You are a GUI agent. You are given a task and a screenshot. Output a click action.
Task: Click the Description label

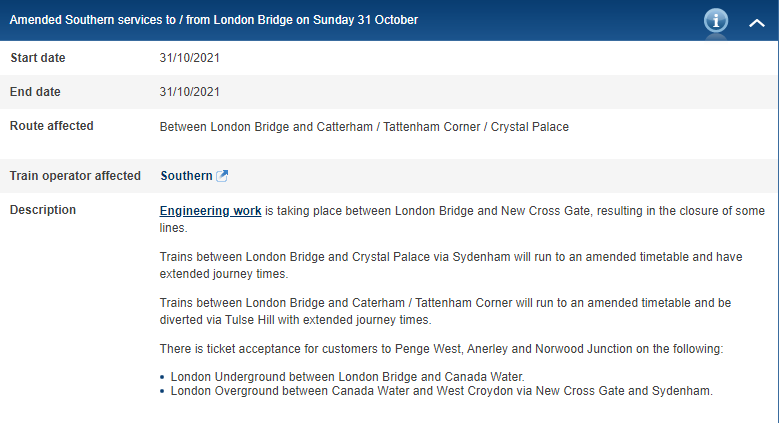[x=43, y=210]
